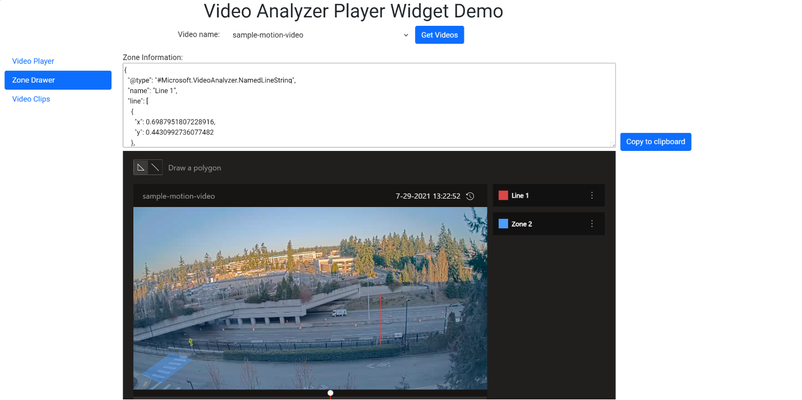Open the Video name dropdown

320,35
